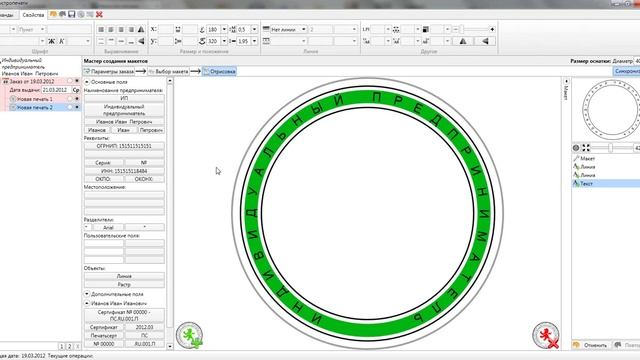Click the mirror triangle button in Другое group
The image size is (640, 360).
click(x=463, y=41)
